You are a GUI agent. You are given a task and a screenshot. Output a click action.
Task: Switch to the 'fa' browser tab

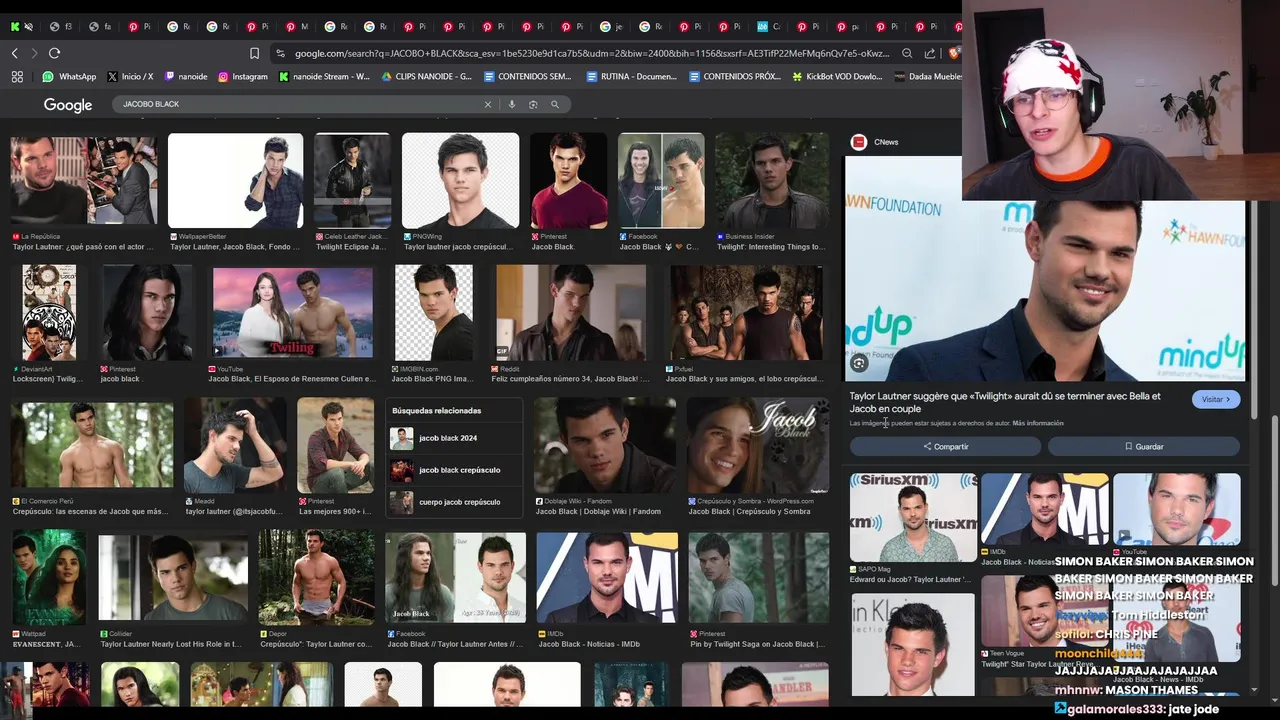pos(101,26)
